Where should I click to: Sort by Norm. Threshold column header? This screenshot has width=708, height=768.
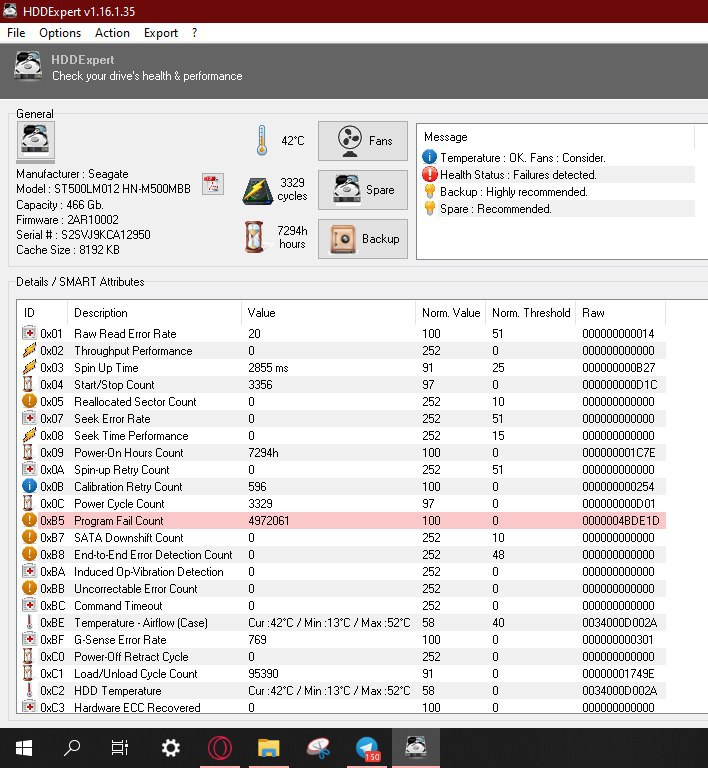point(530,312)
